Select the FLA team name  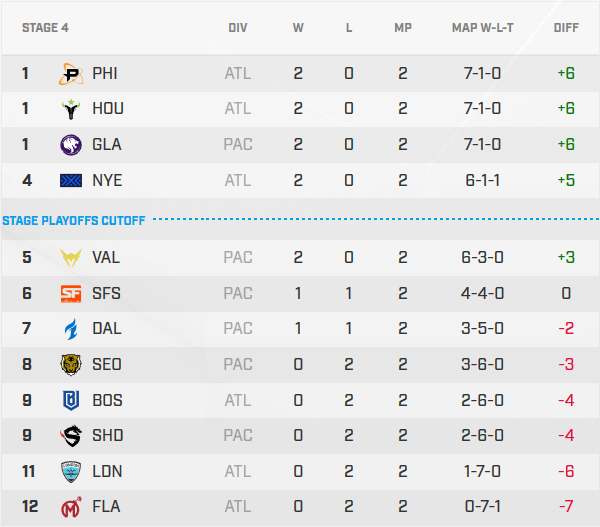click(x=106, y=507)
